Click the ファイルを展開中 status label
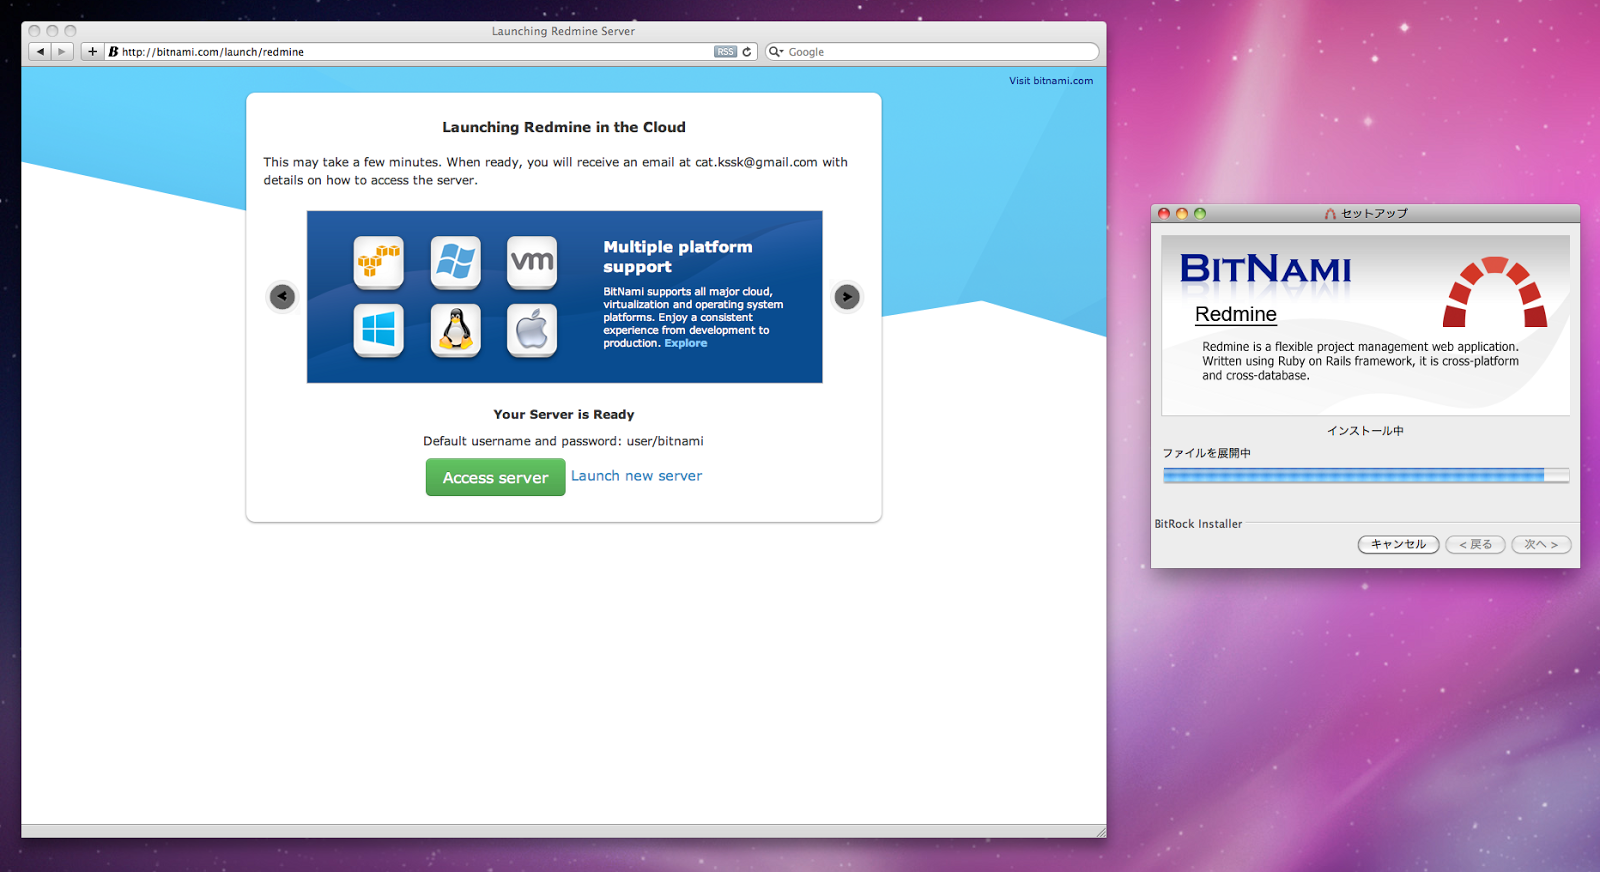1600x872 pixels. point(1206,453)
